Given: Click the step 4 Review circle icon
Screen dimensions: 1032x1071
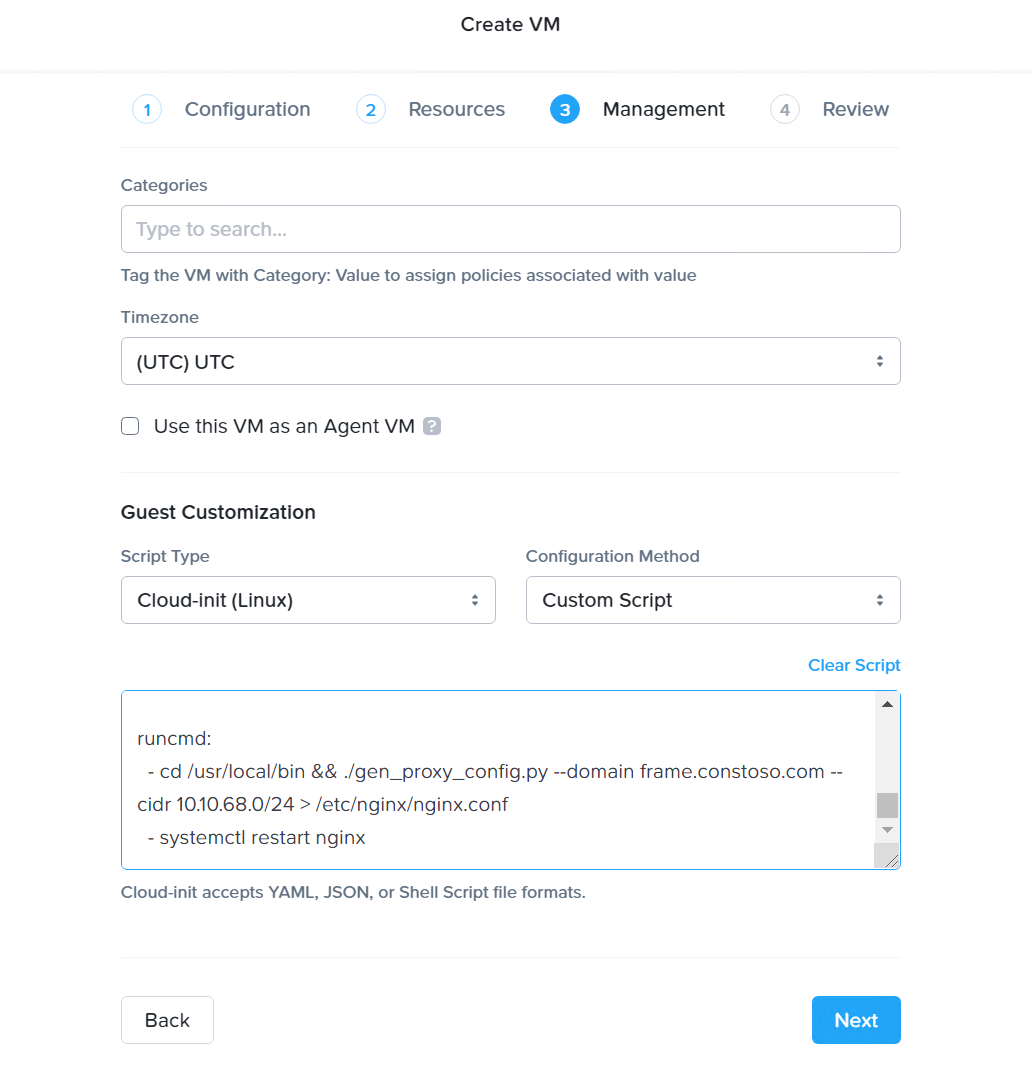Looking at the screenshot, I should (x=785, y=110).
